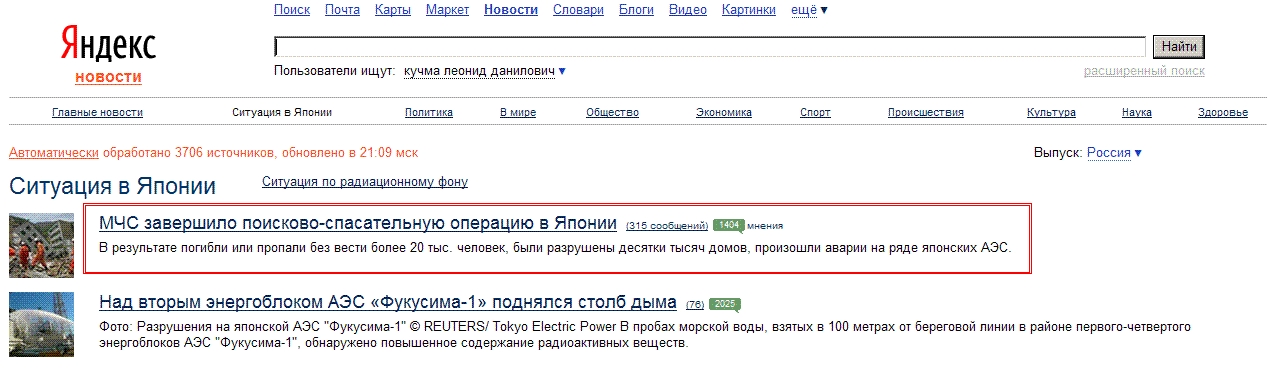The width and height of the screenshot is (1267, 372).
Task: Open the Fukushima plant photo thumbnail
Action: tap(41, 324)
